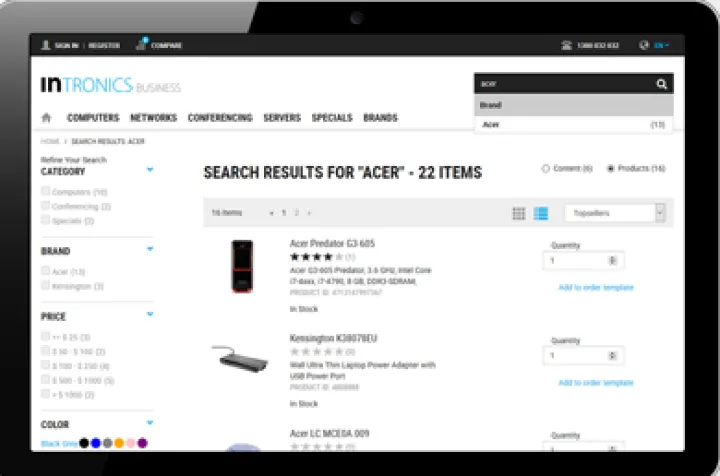Select Acer brand search suggestion
The height and width of the screenshot is (476, 720).
point(574,125)
